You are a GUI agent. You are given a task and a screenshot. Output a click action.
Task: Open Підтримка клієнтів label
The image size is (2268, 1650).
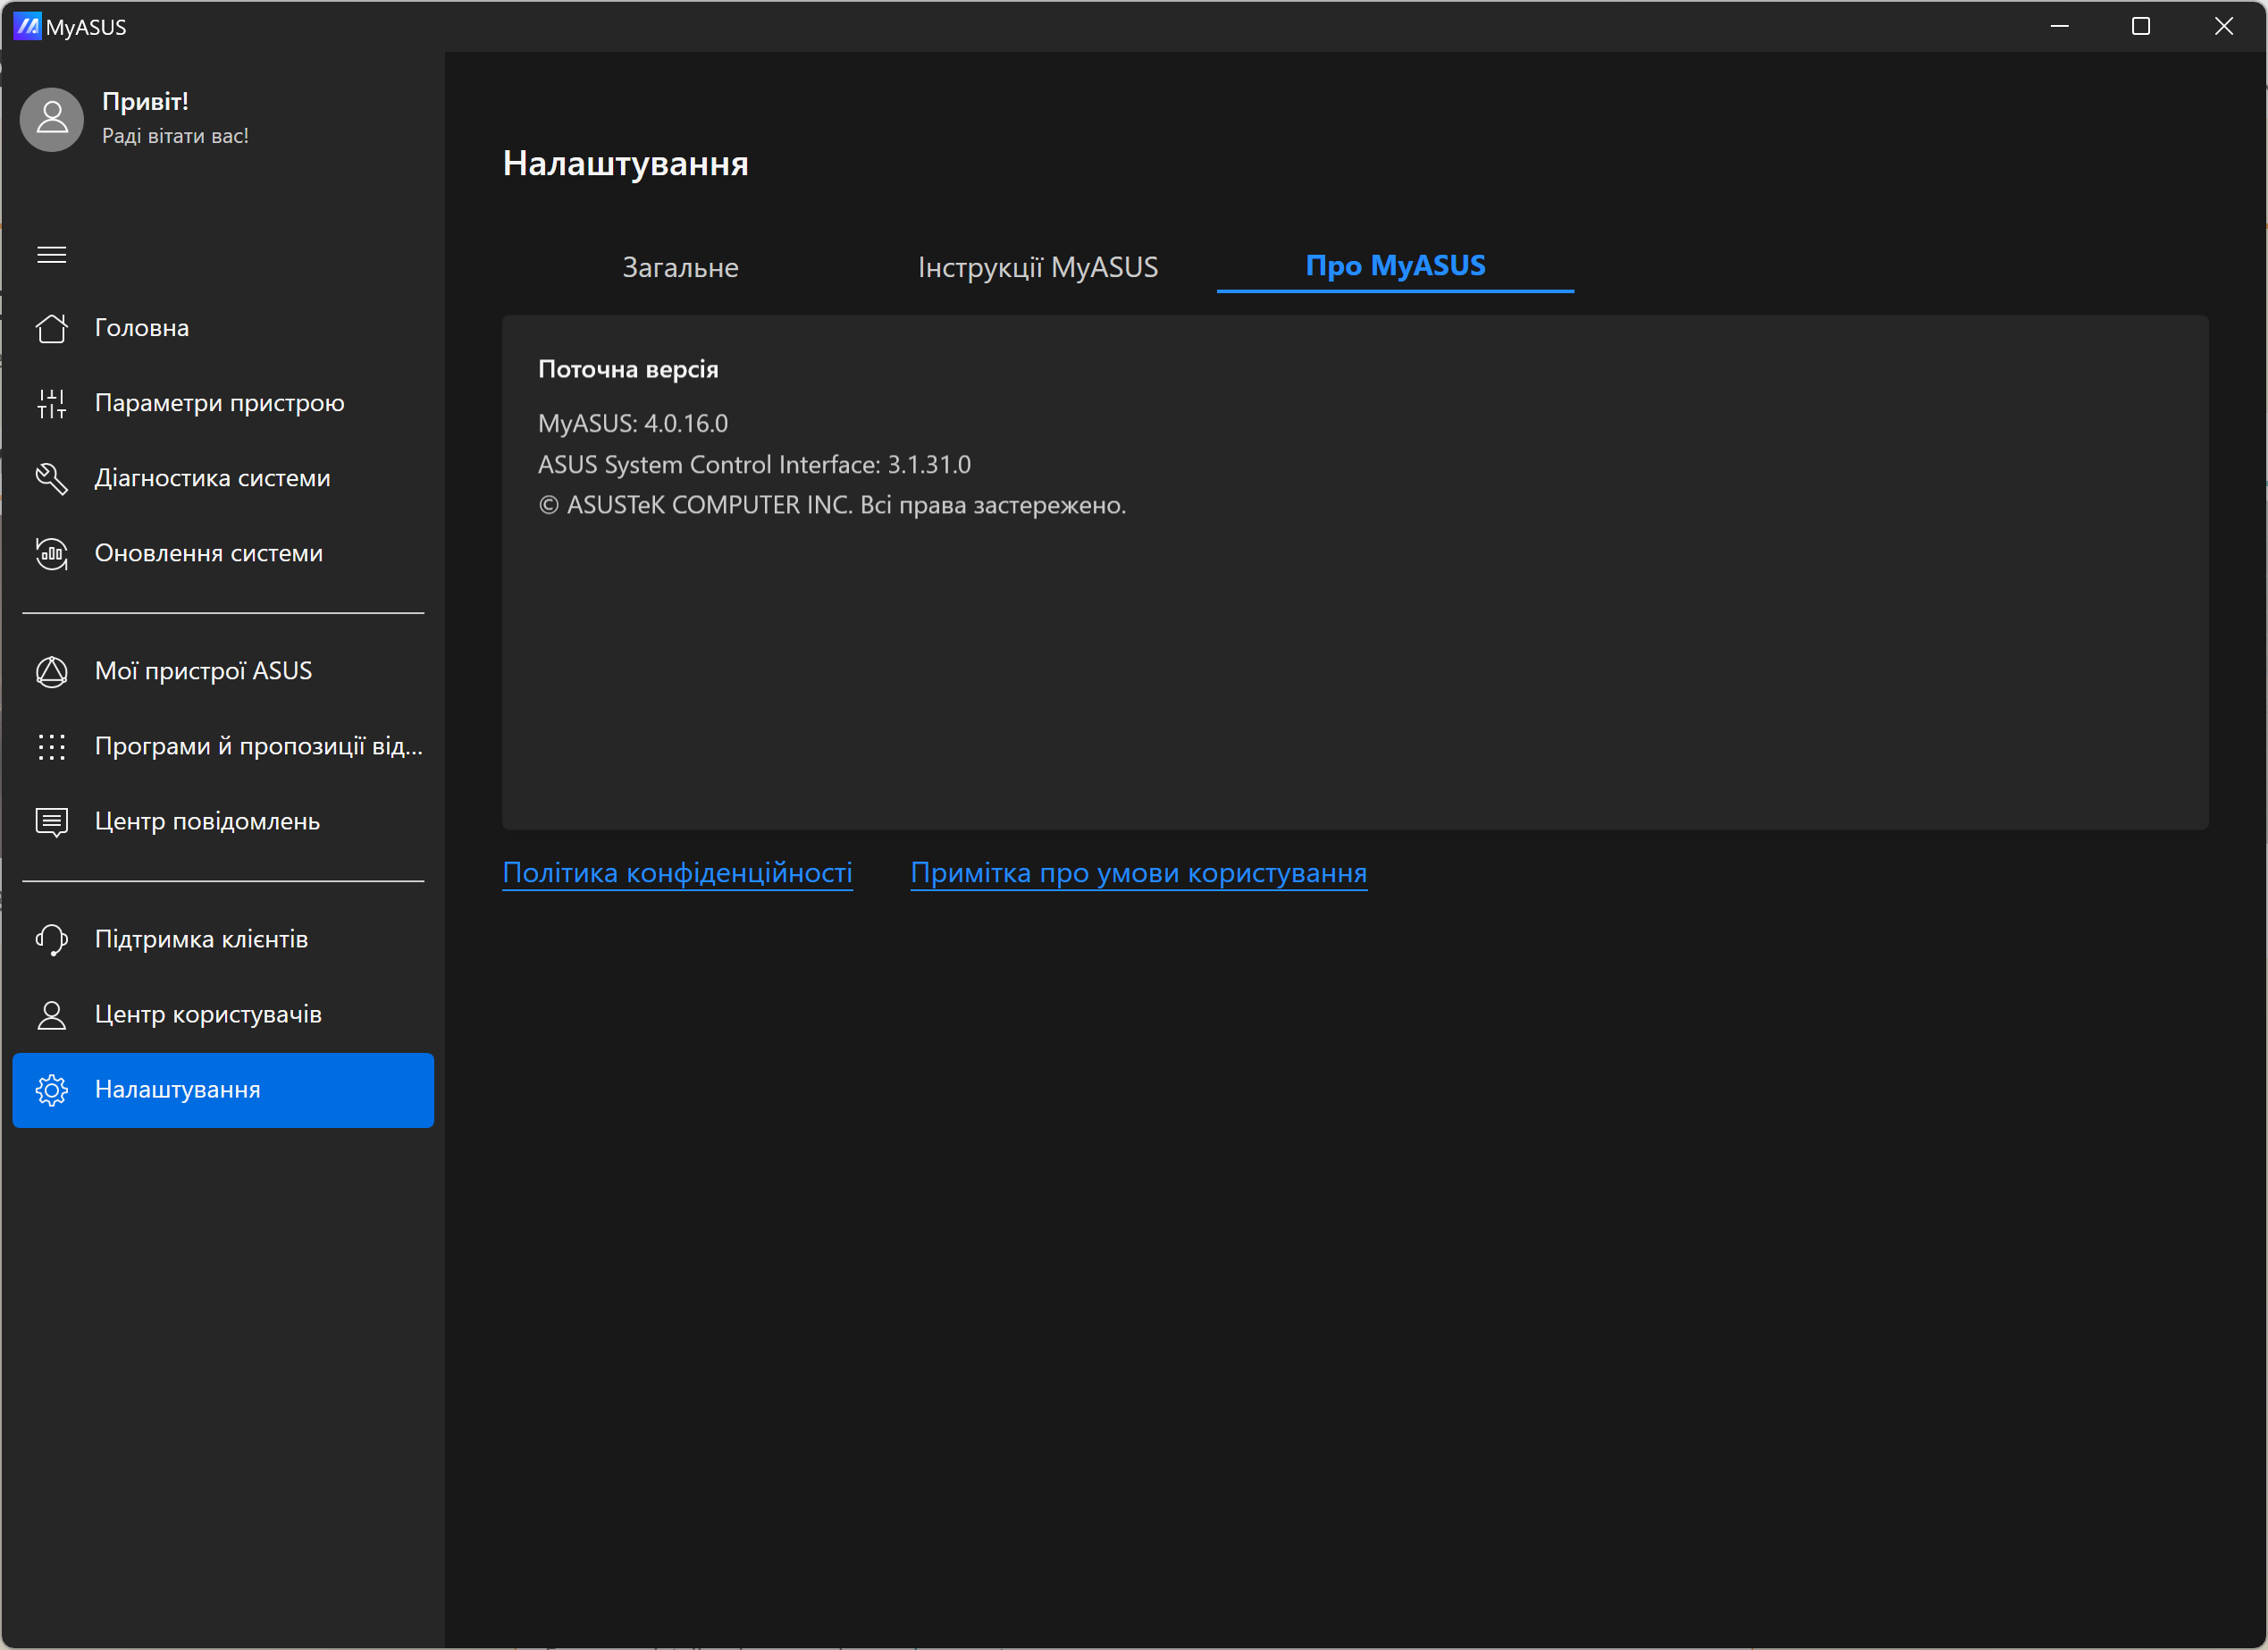click(202, 939)
